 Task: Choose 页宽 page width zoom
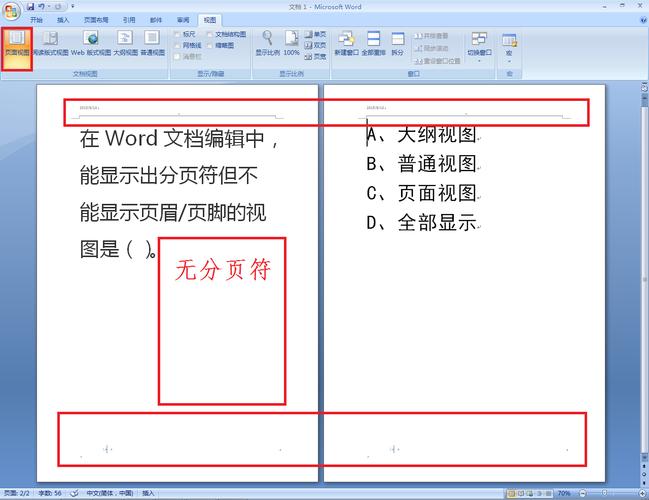[315, 57]
